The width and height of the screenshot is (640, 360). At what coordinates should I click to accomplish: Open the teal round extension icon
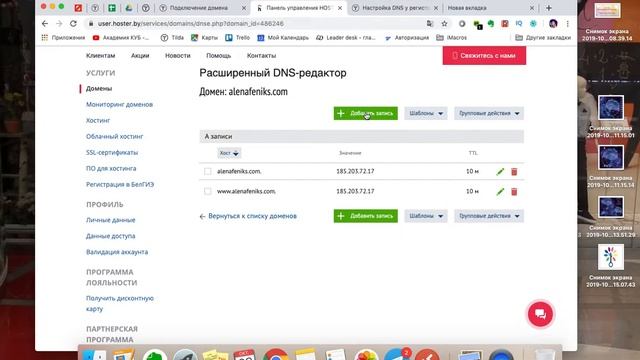(533, 24)
